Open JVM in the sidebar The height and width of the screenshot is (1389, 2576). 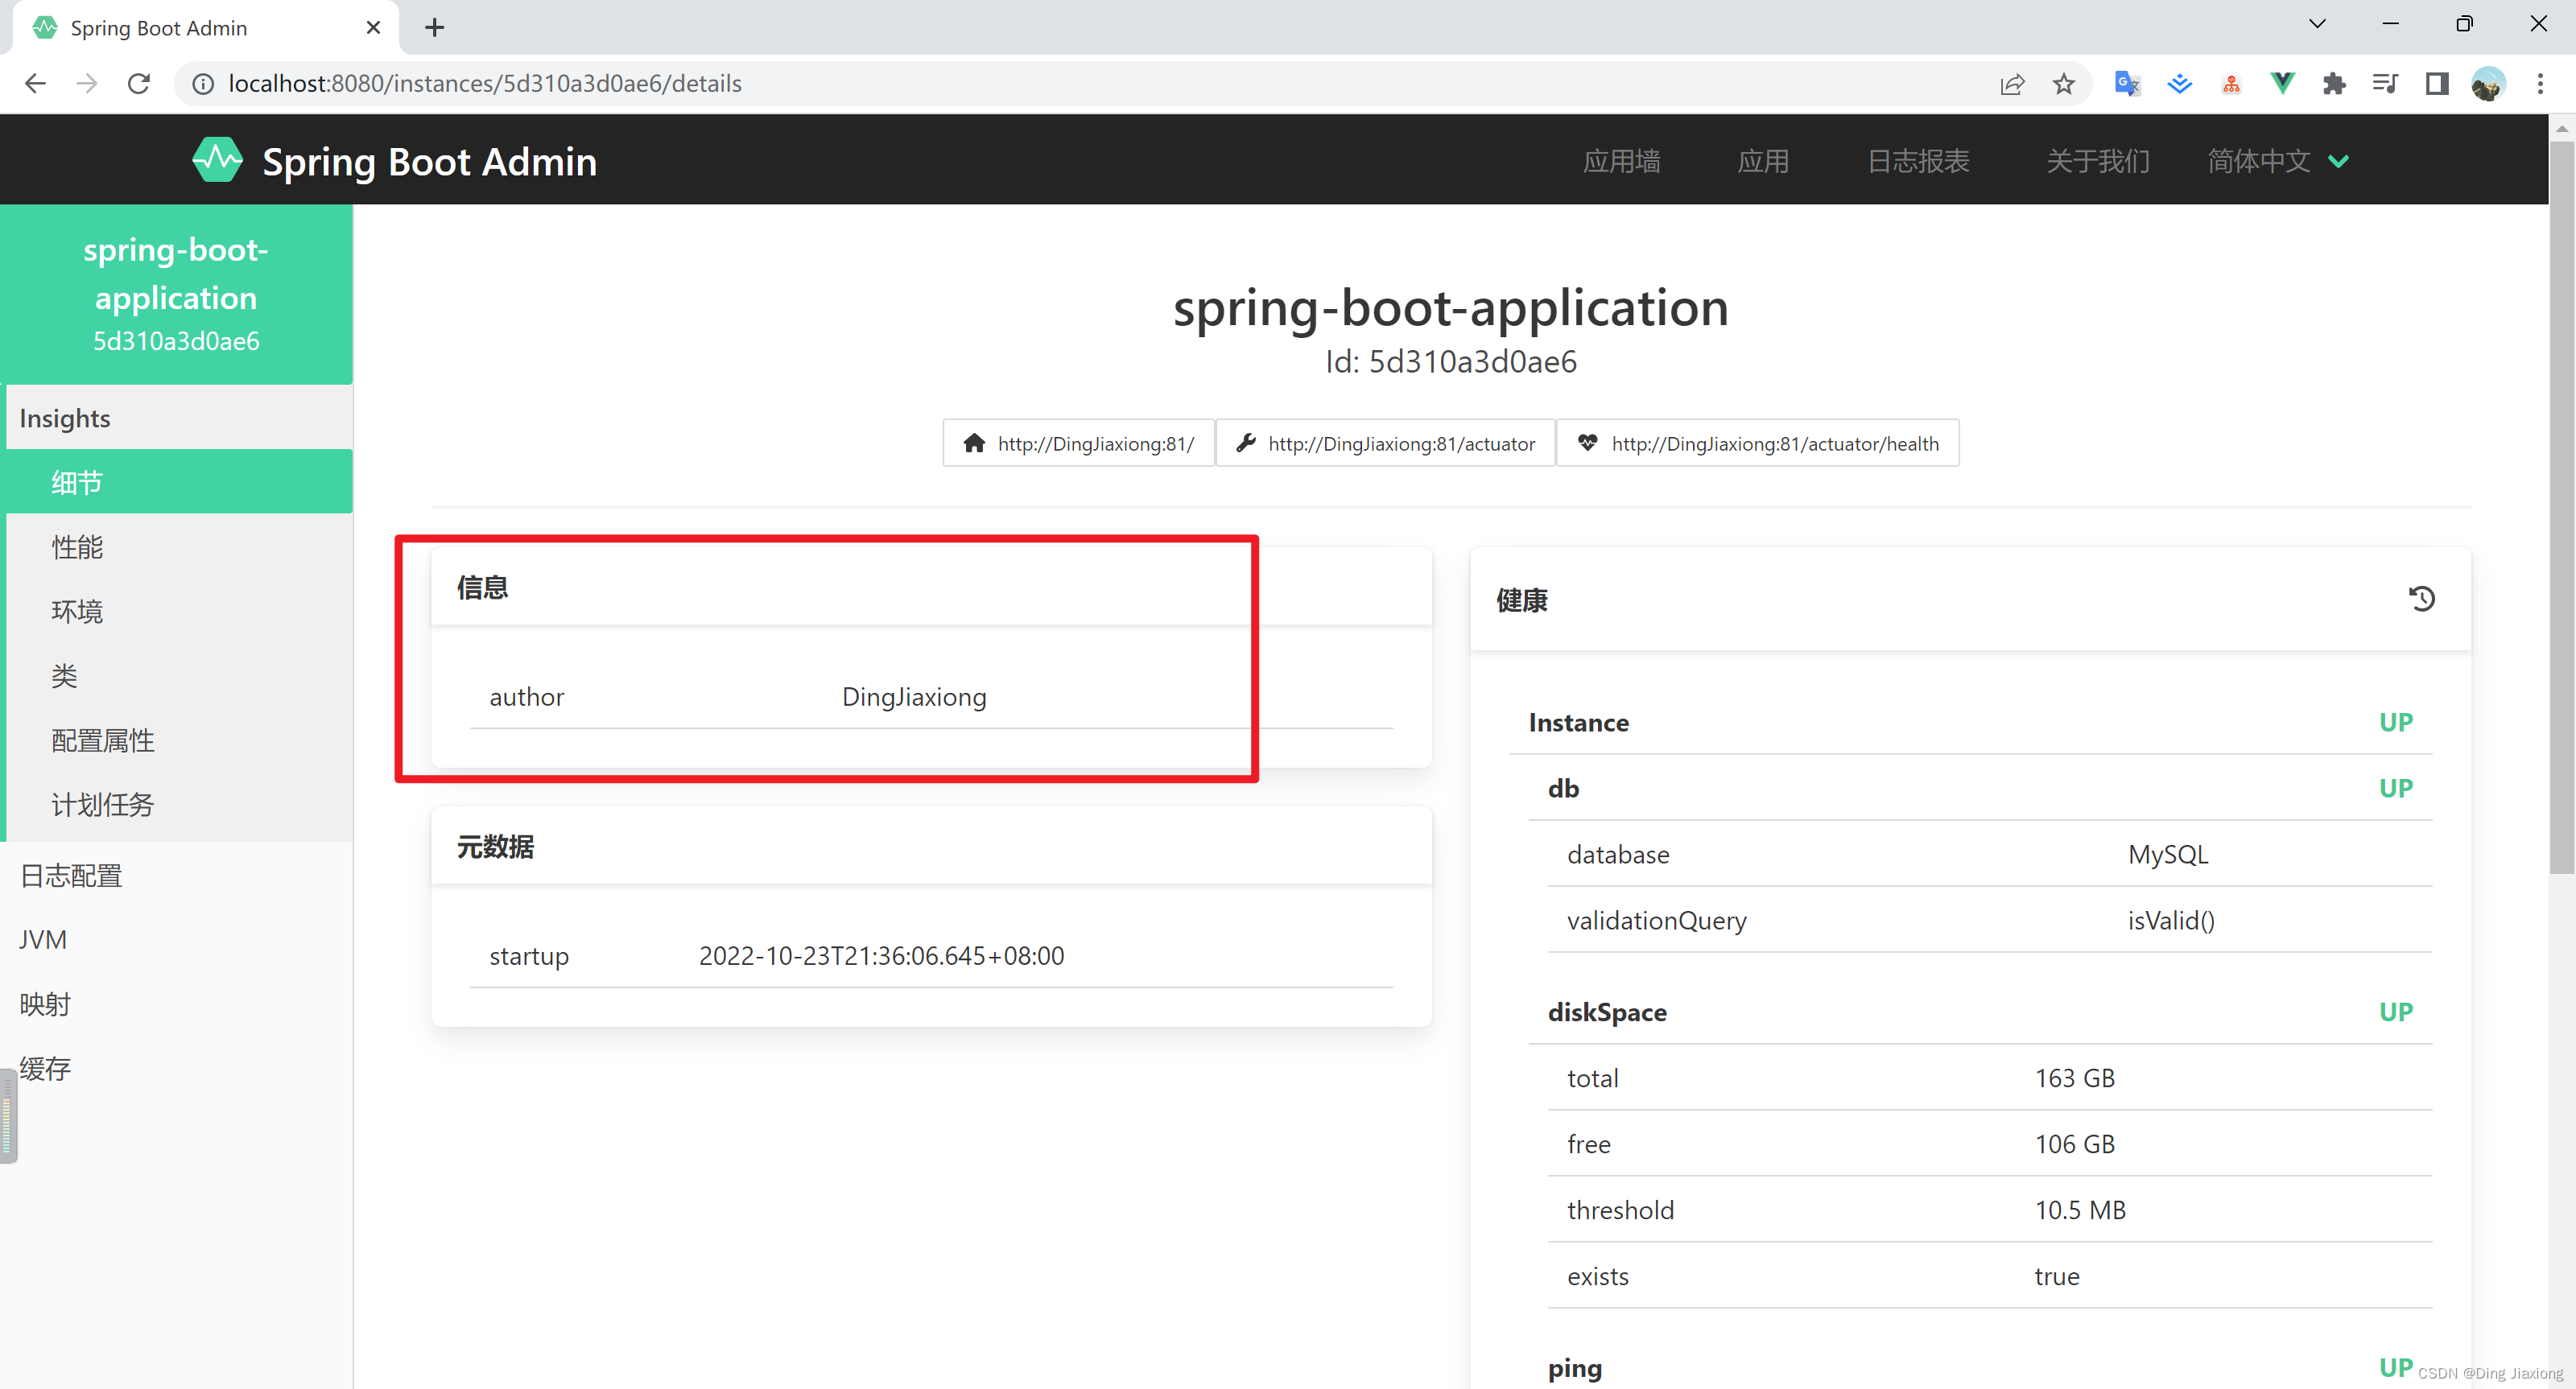click(176, 940)
